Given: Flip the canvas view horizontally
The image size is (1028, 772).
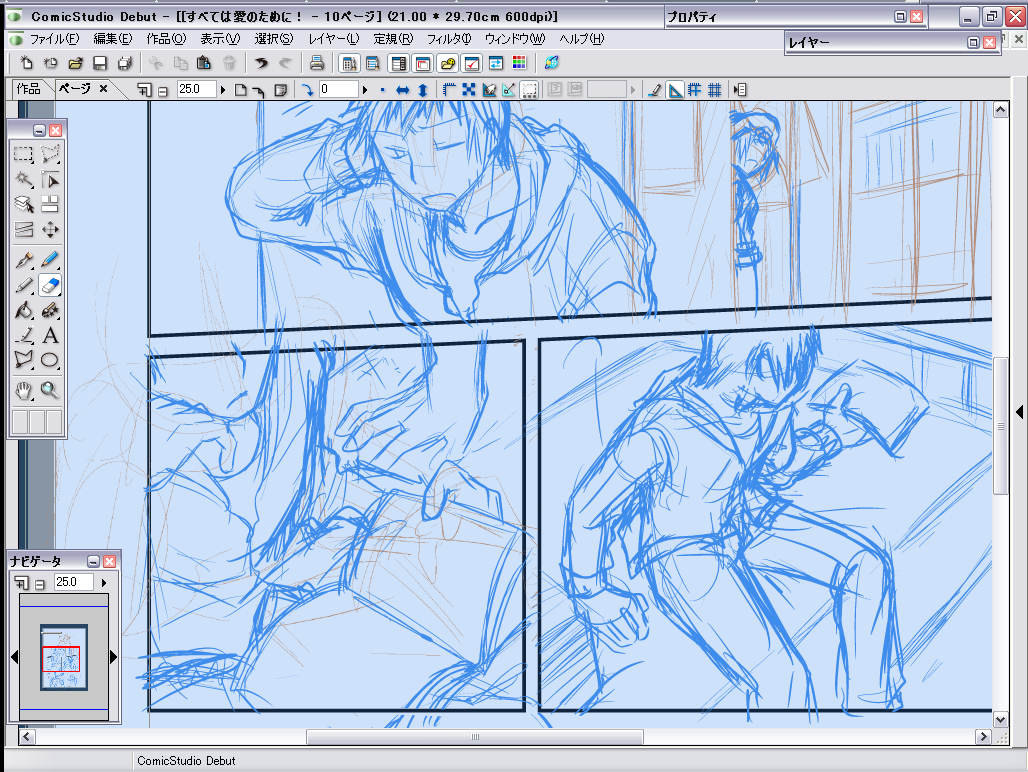Looking at the screenshot, I should click(403, 90).
